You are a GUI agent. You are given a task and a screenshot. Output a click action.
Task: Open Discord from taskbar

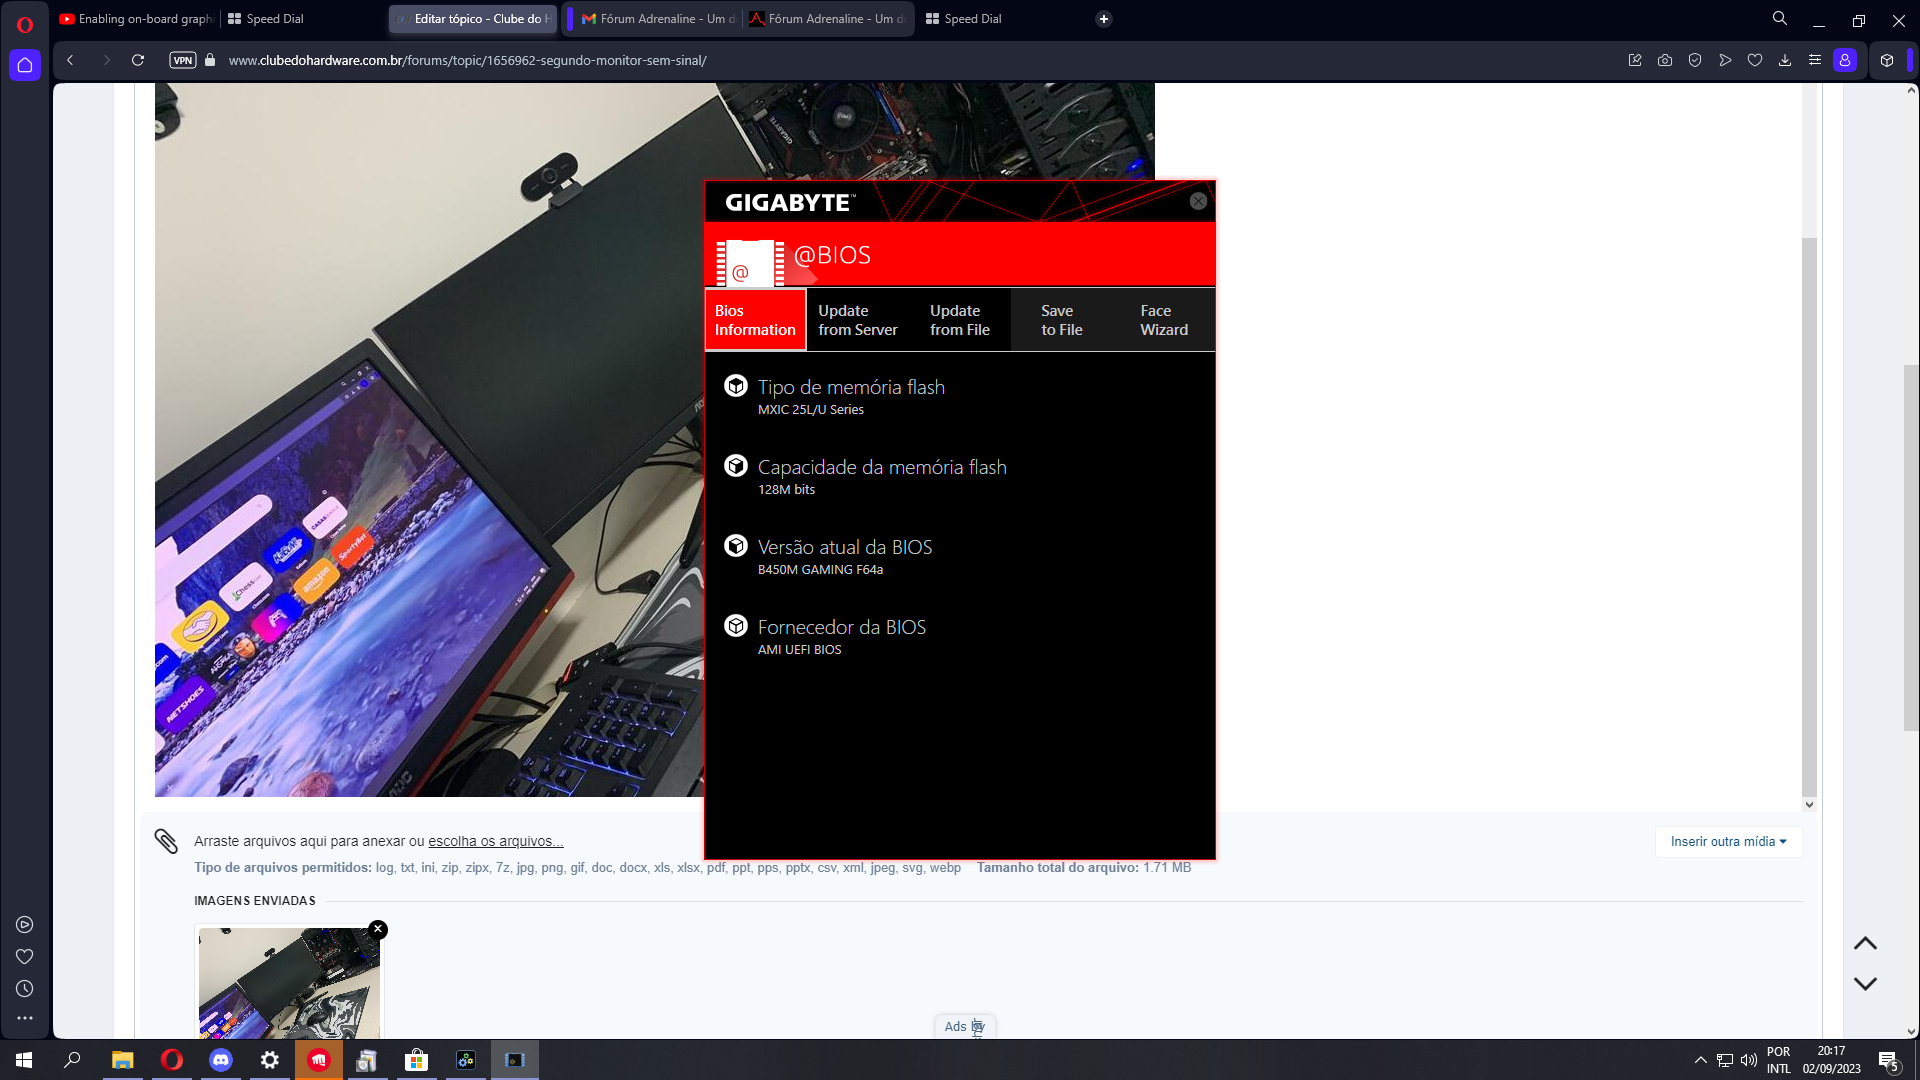[221, 1060]
